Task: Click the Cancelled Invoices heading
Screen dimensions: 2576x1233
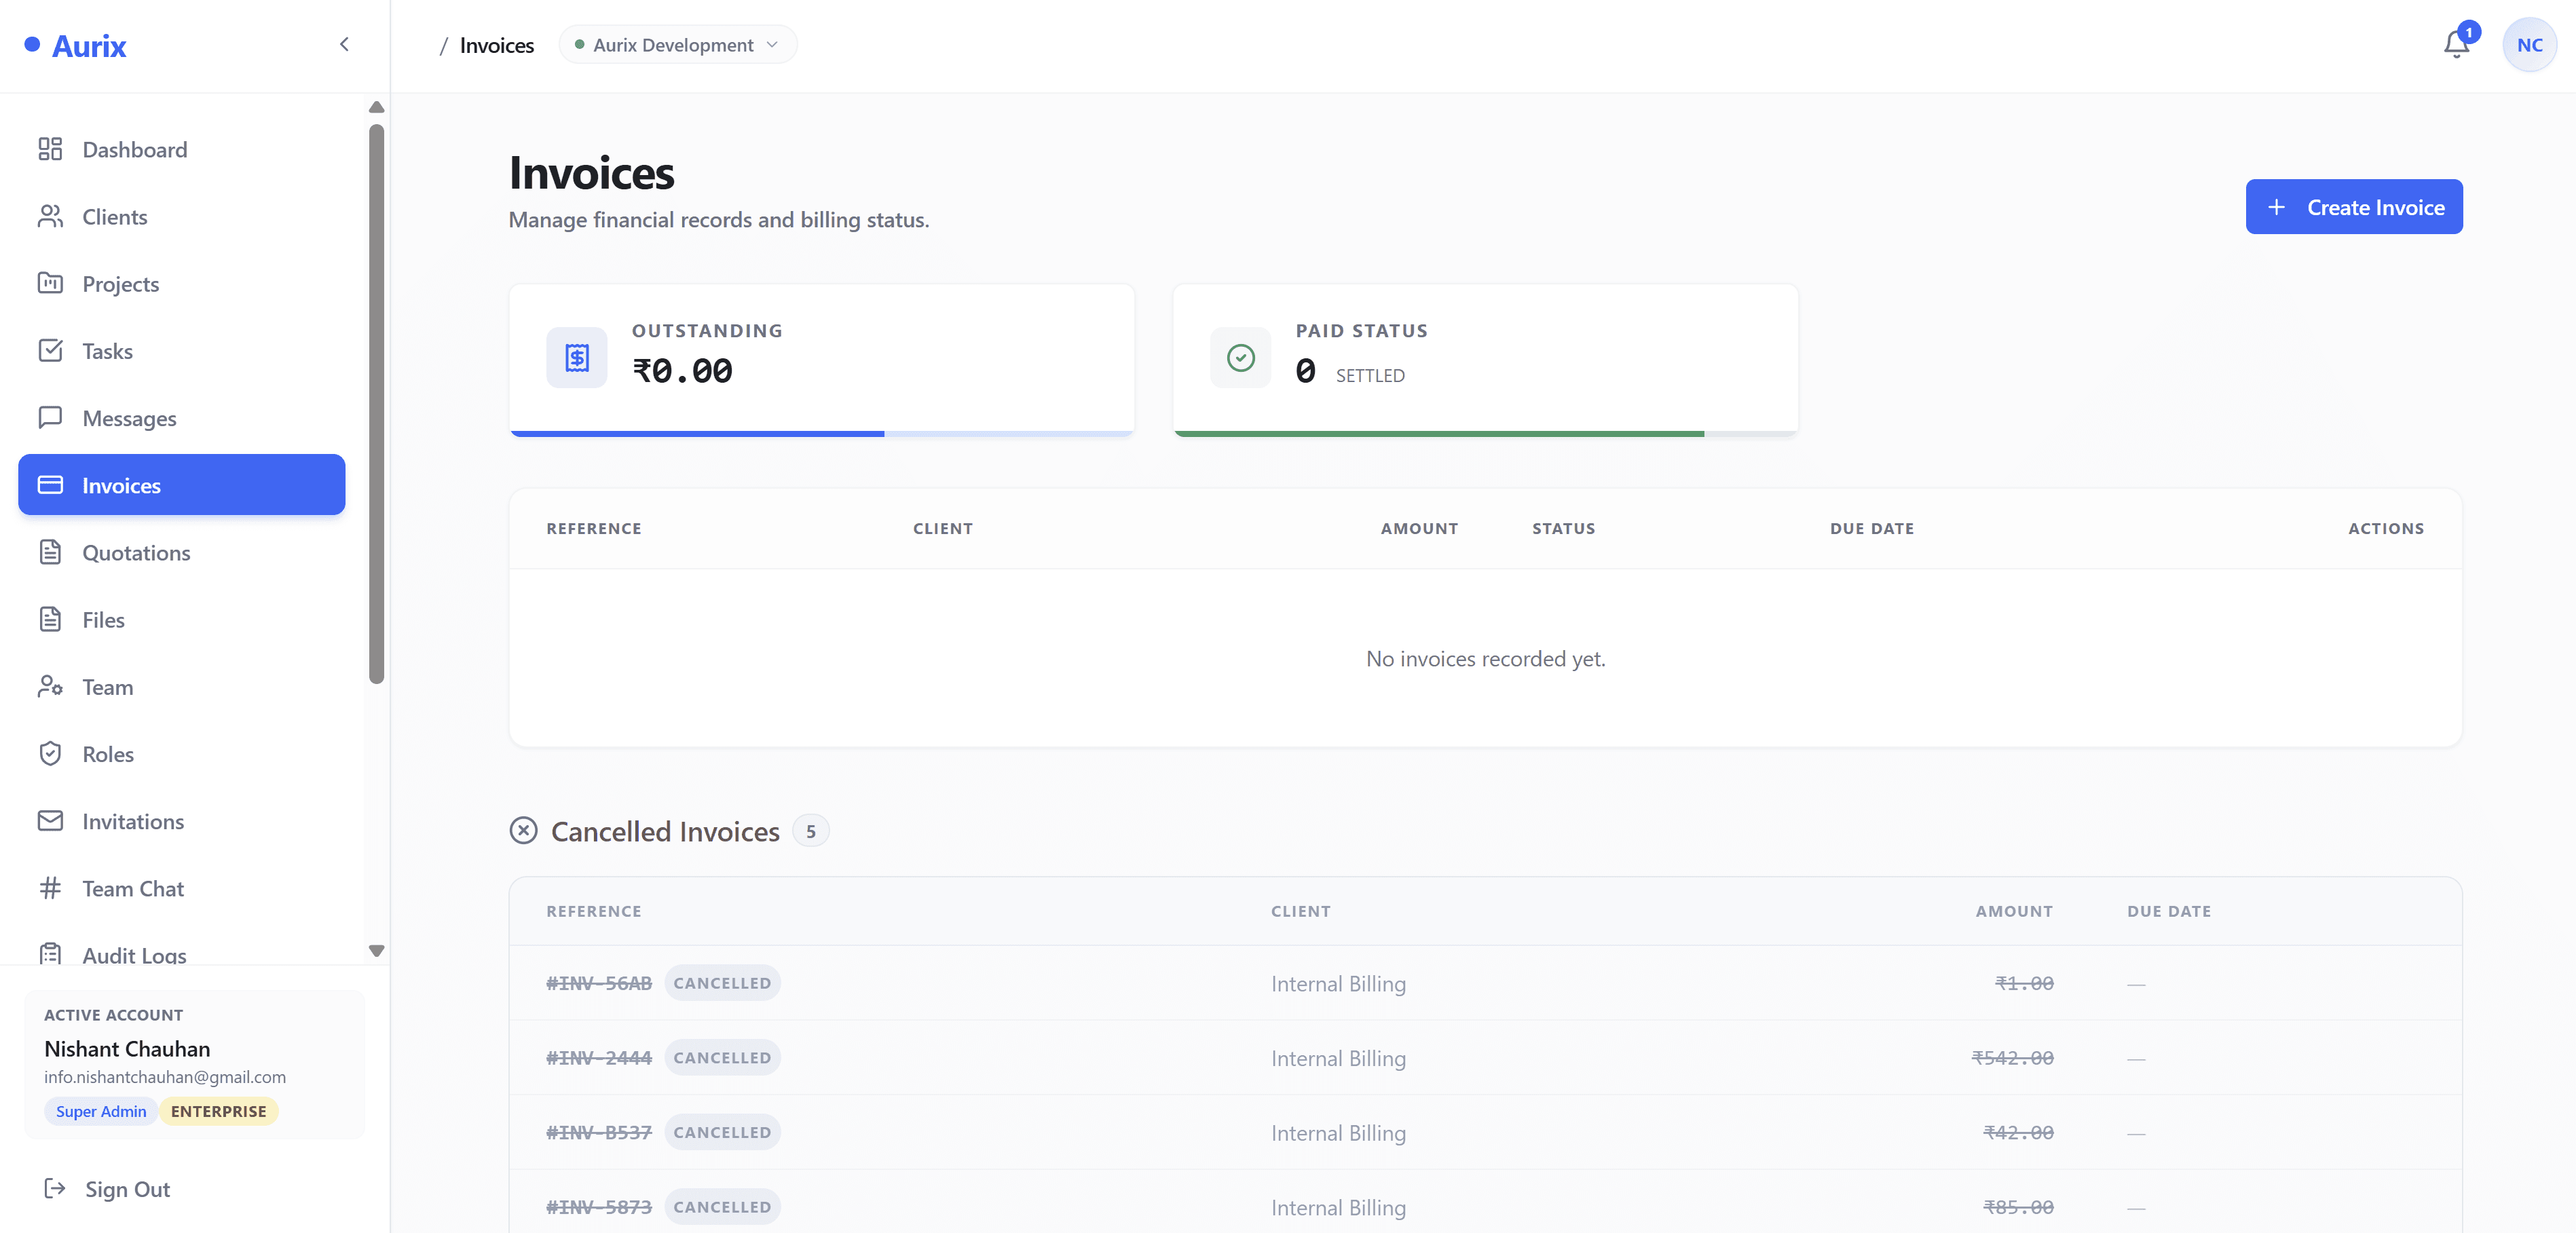Action: 665,831
